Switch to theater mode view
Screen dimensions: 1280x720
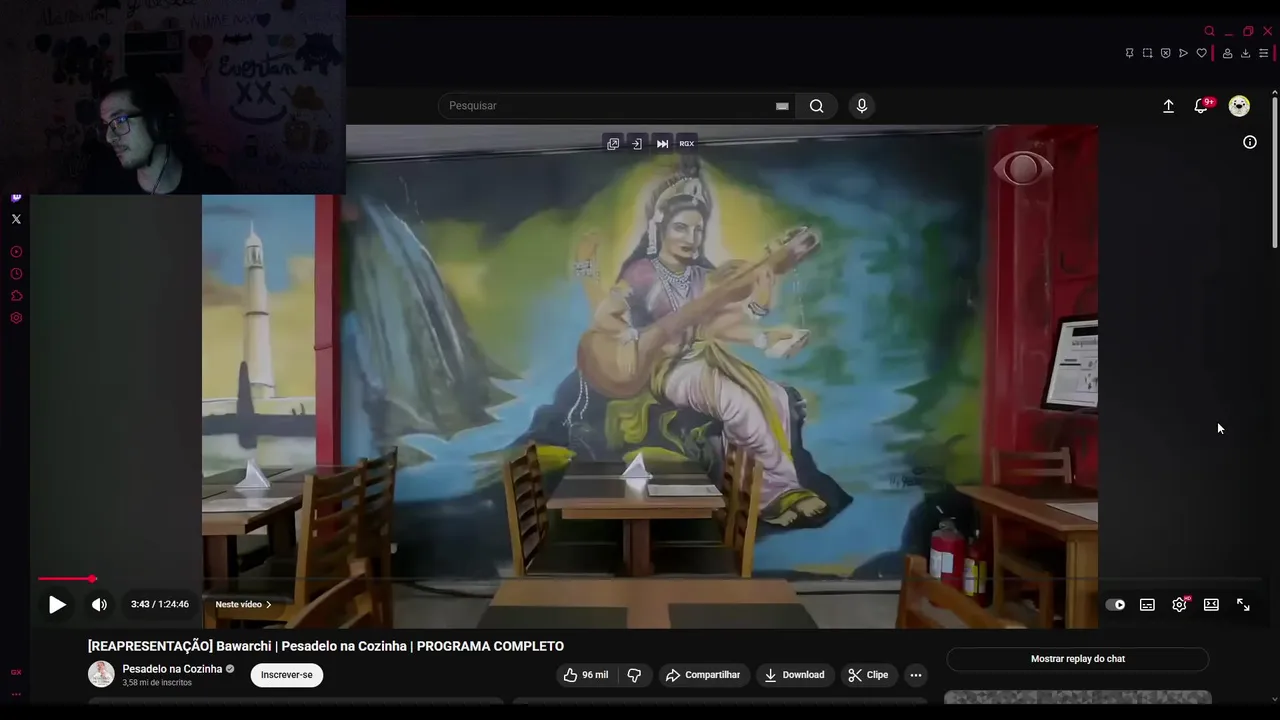1211,605
